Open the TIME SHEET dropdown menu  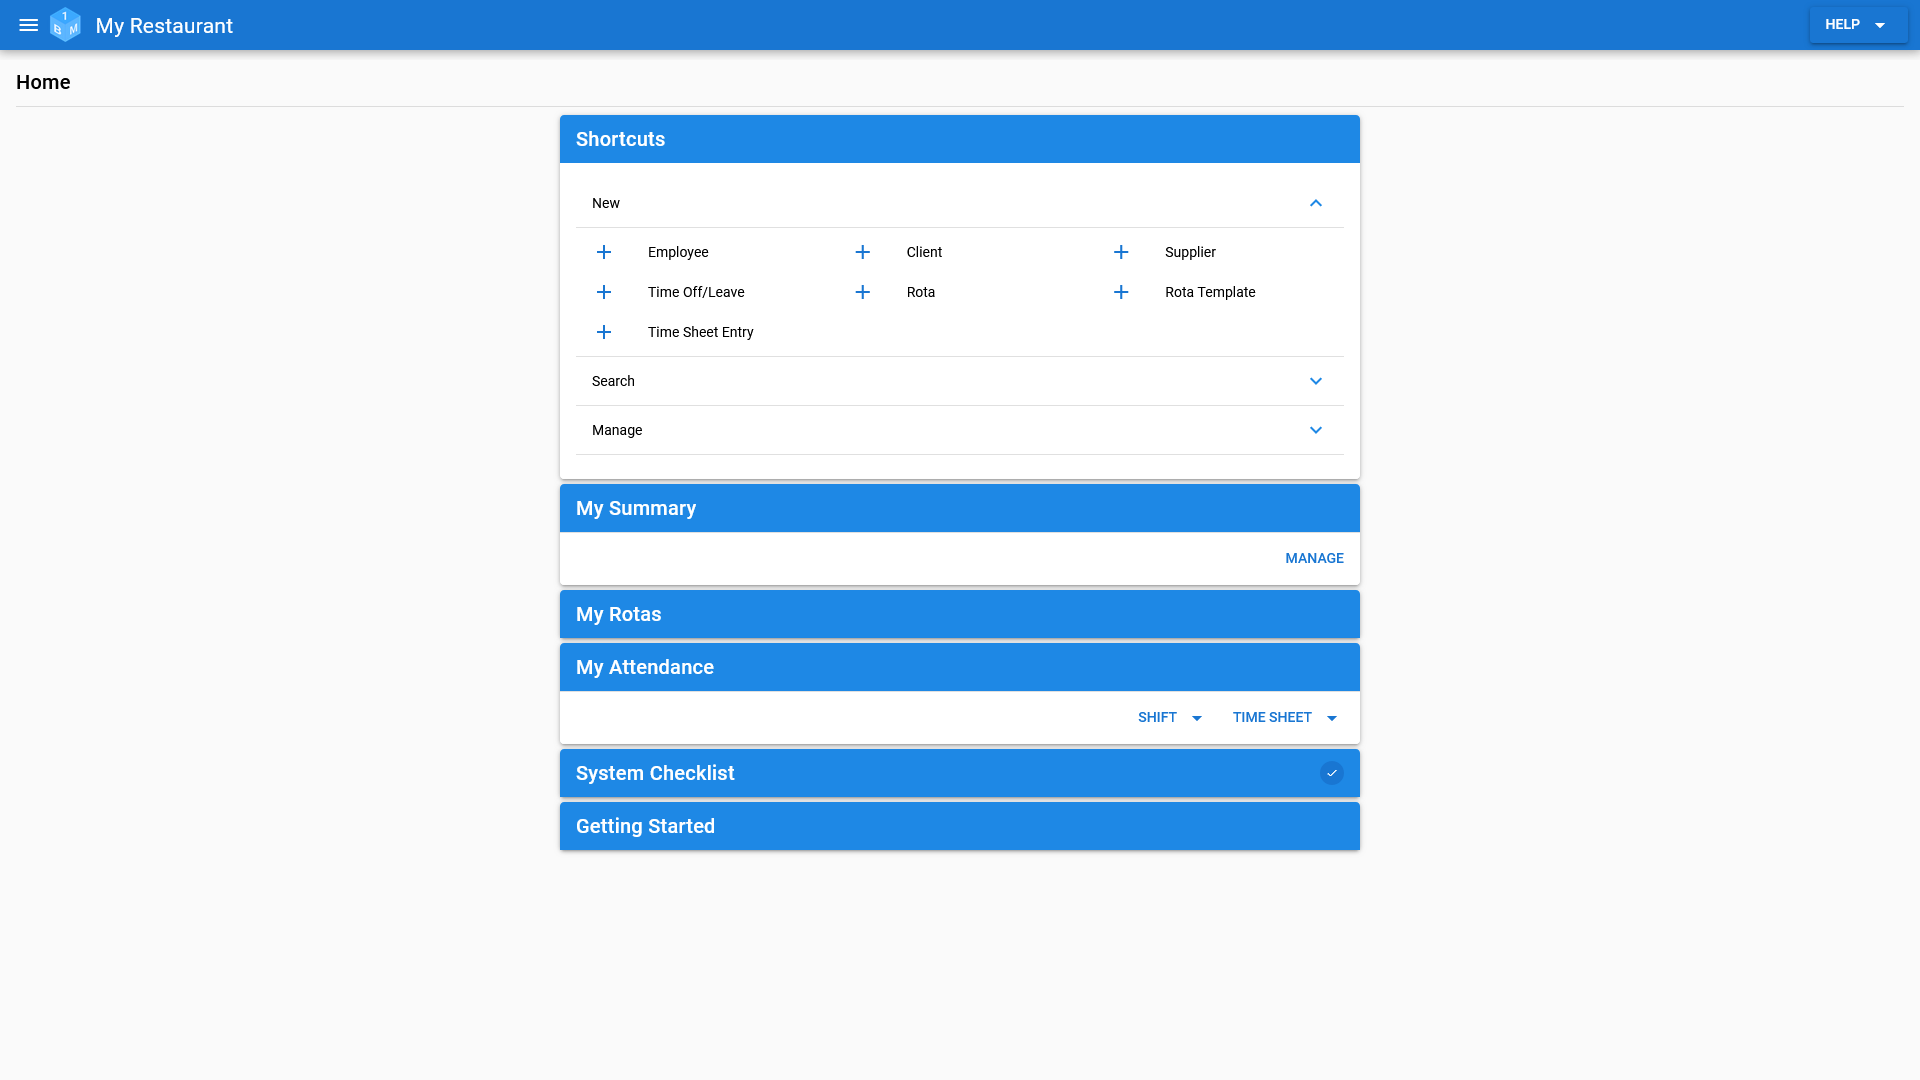click(x=1332, y=717)
